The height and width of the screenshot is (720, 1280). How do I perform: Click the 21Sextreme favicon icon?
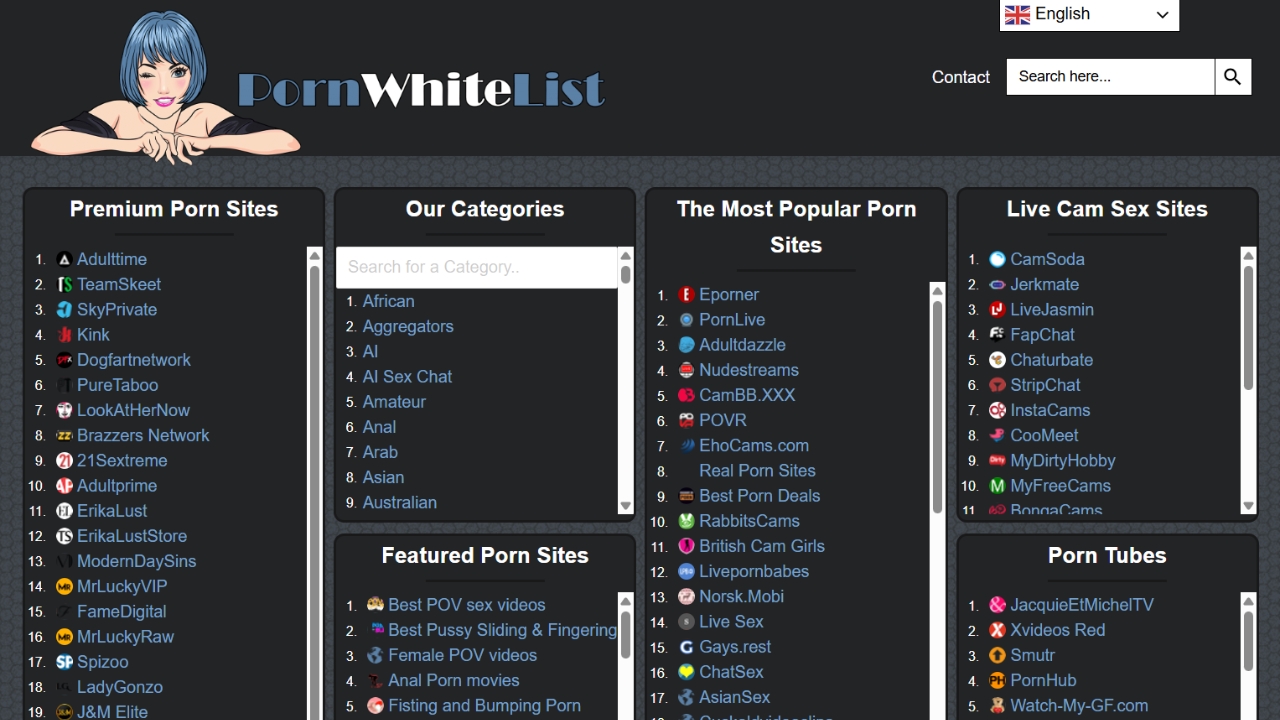coord(64,461)
